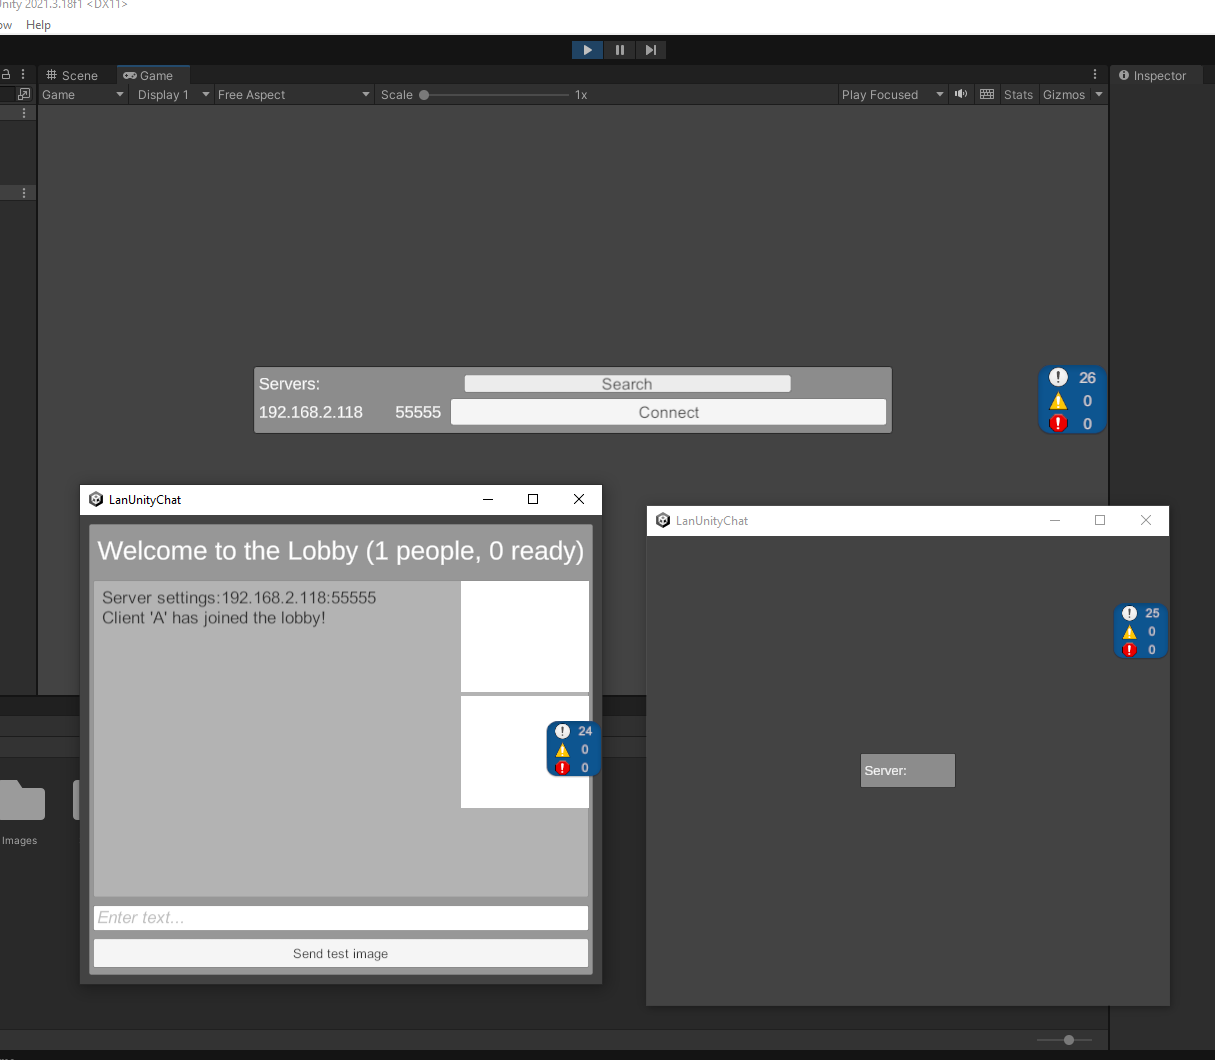
Task: Toggle the Stats overlay
Action: [1018, 95]
